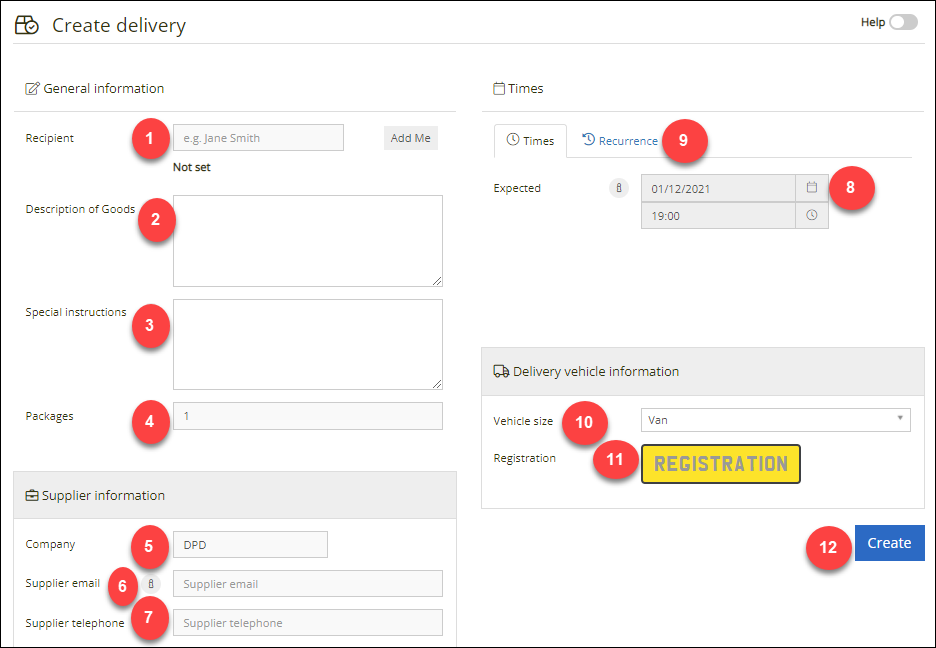Click into Description of Goods textarea
The width and height of the screenshot is (936, 648).
pos(308,241)
